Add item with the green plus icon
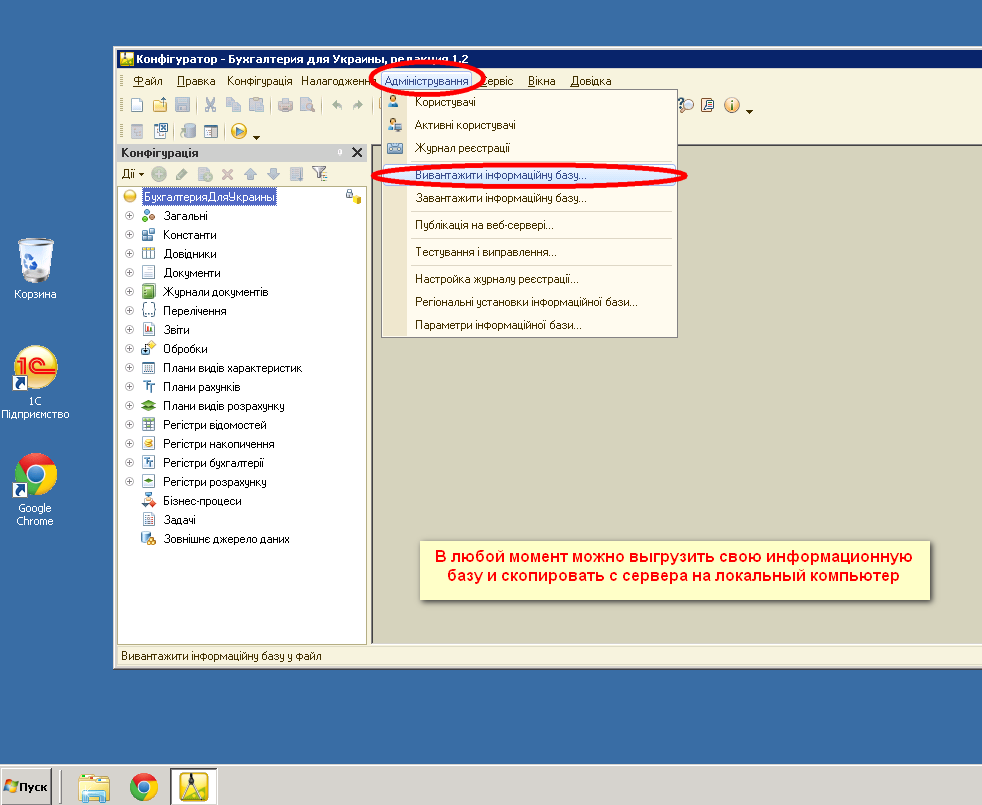 (x=159, y=174)
